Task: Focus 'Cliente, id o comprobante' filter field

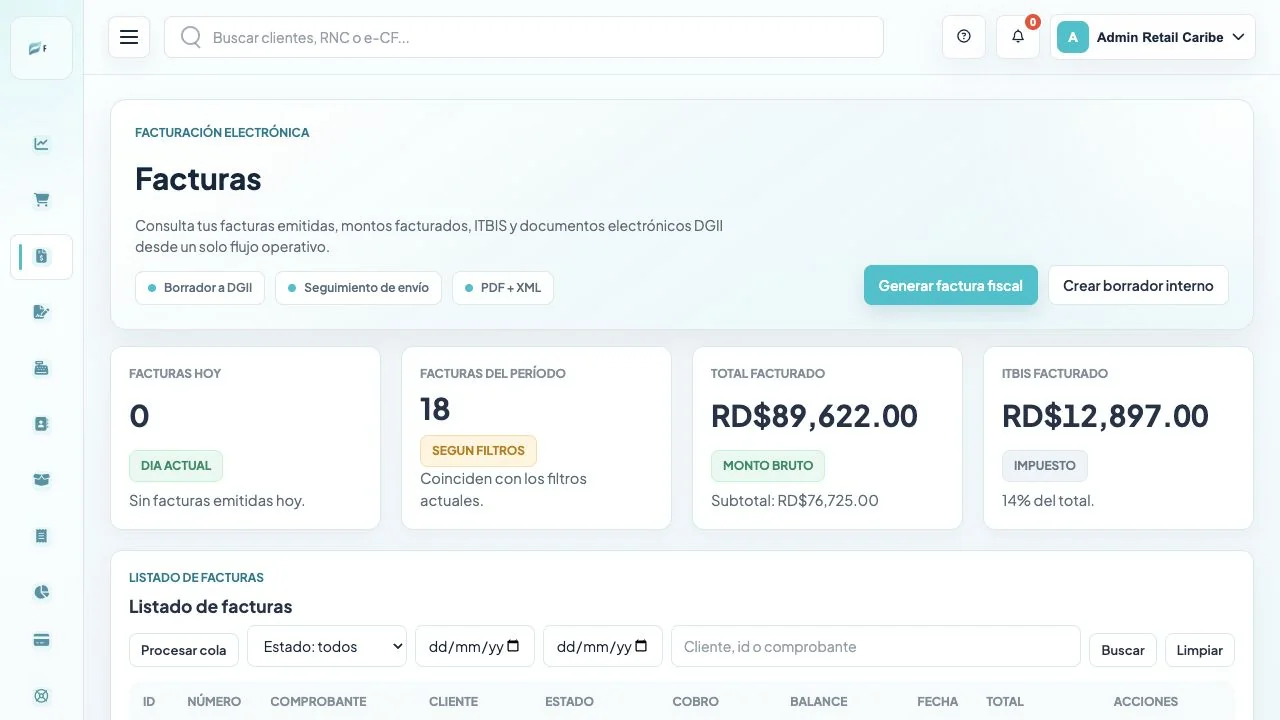Action: [876, 647]
